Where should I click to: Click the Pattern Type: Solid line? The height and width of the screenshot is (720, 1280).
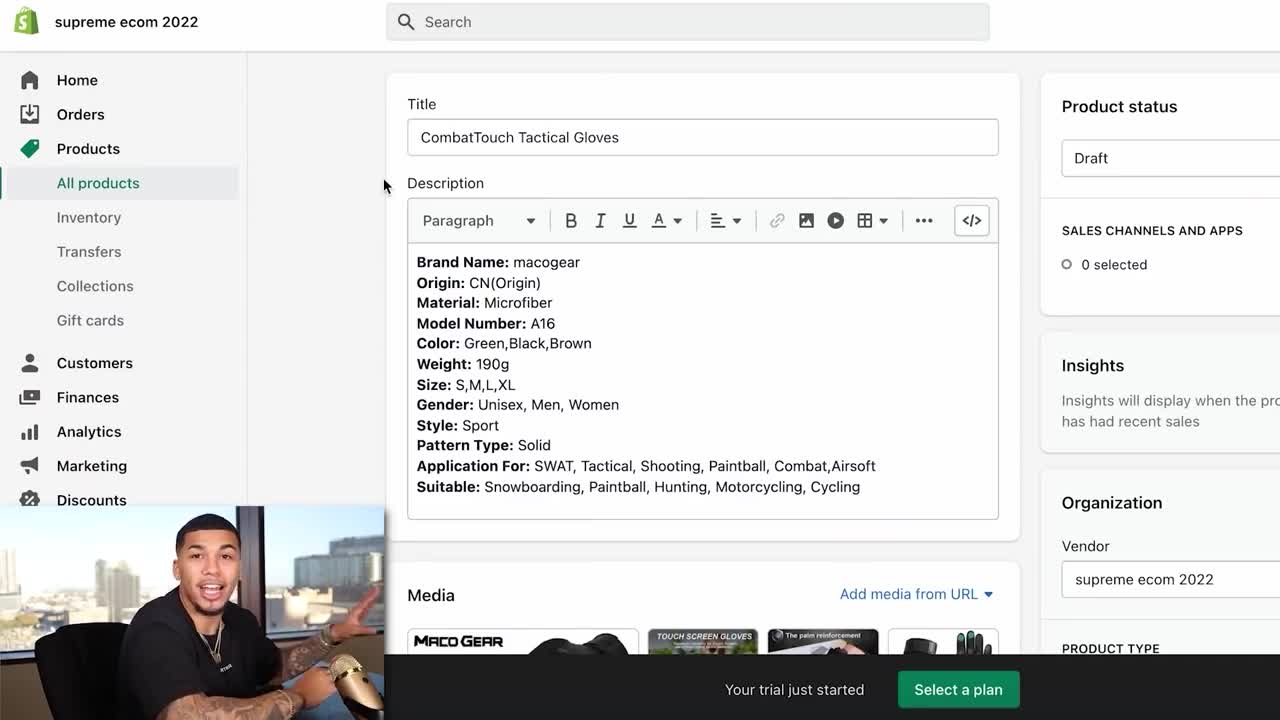484,445
